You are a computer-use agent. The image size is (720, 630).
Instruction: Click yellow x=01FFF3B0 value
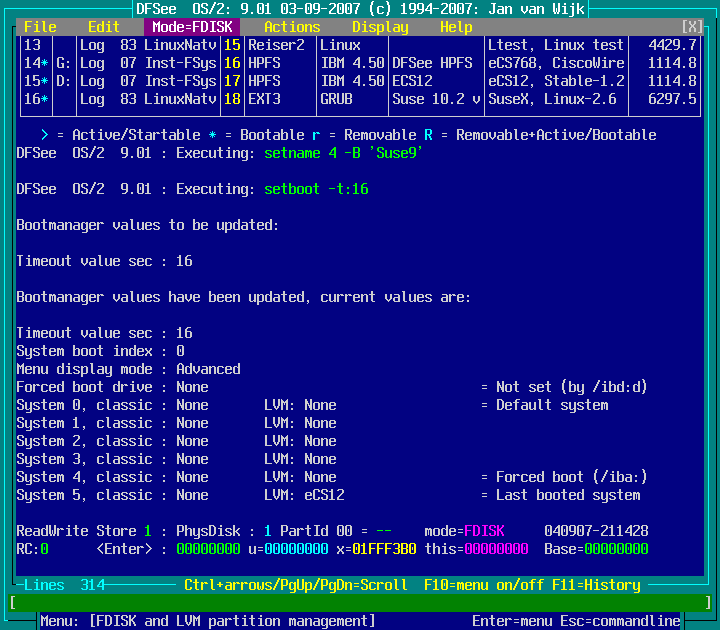pos(376,549)
